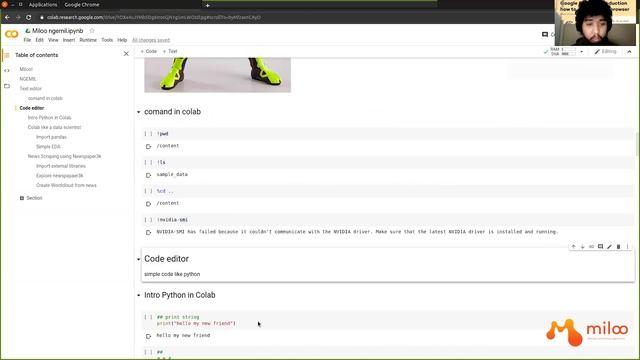Collapse the Intro Python in Colab section

coord(138,295)
